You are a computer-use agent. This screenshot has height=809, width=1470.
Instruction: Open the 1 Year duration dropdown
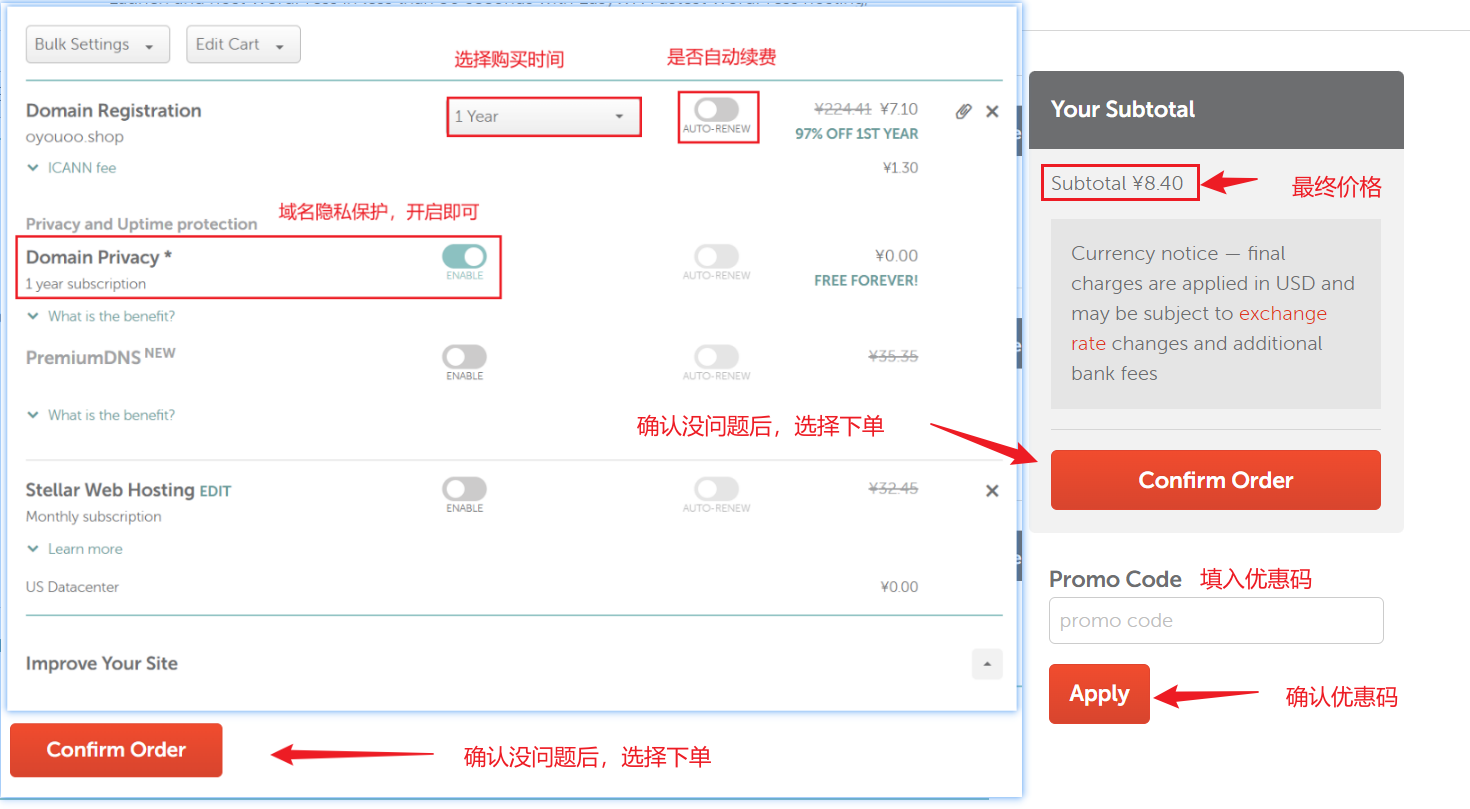click(x=543, y=116)
